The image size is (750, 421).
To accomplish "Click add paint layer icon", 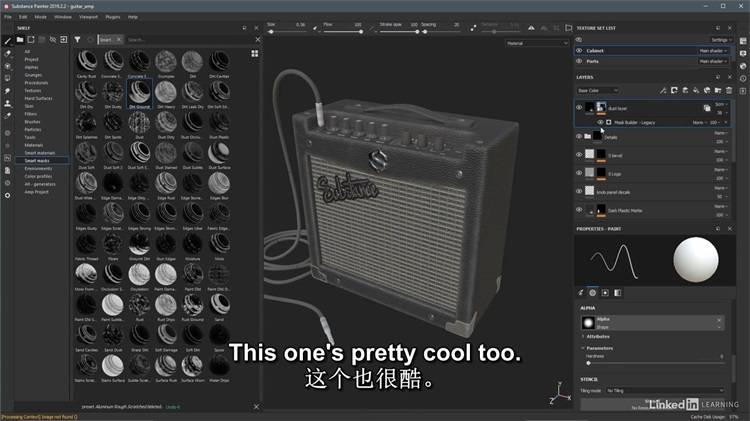I will pyautogui.click(x=685, y=90).
